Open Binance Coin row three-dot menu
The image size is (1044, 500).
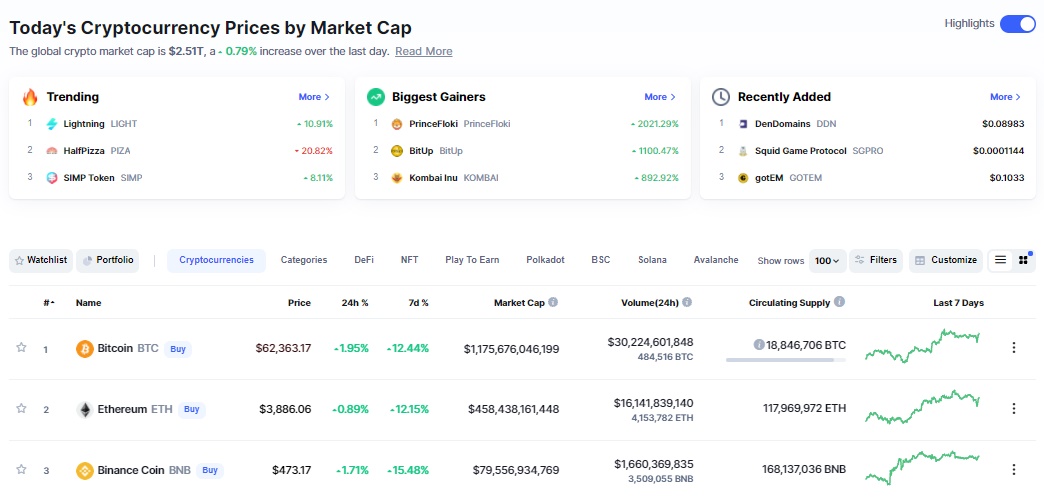pos(1014,470)
